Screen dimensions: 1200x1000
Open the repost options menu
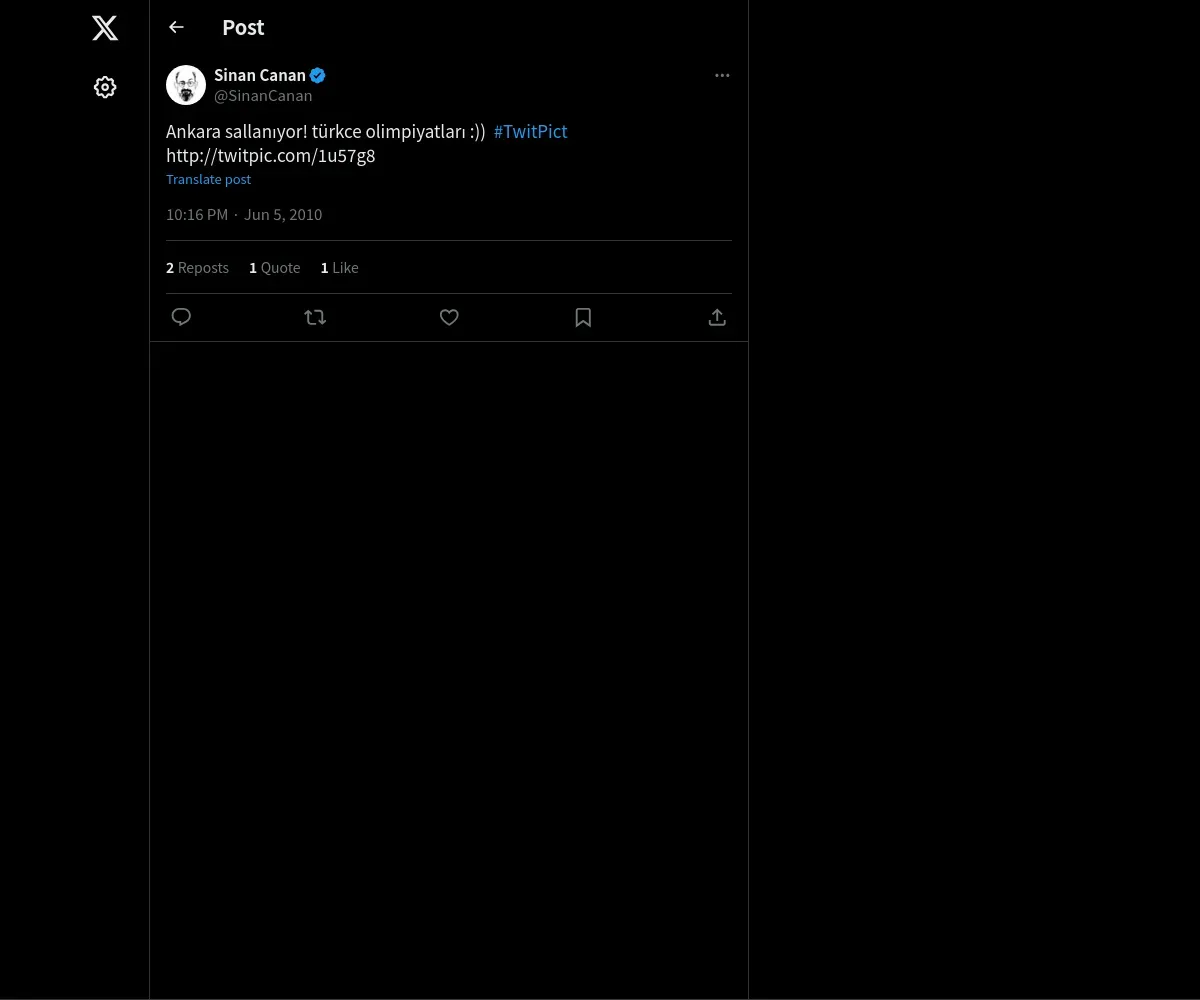tap(315, 317)
